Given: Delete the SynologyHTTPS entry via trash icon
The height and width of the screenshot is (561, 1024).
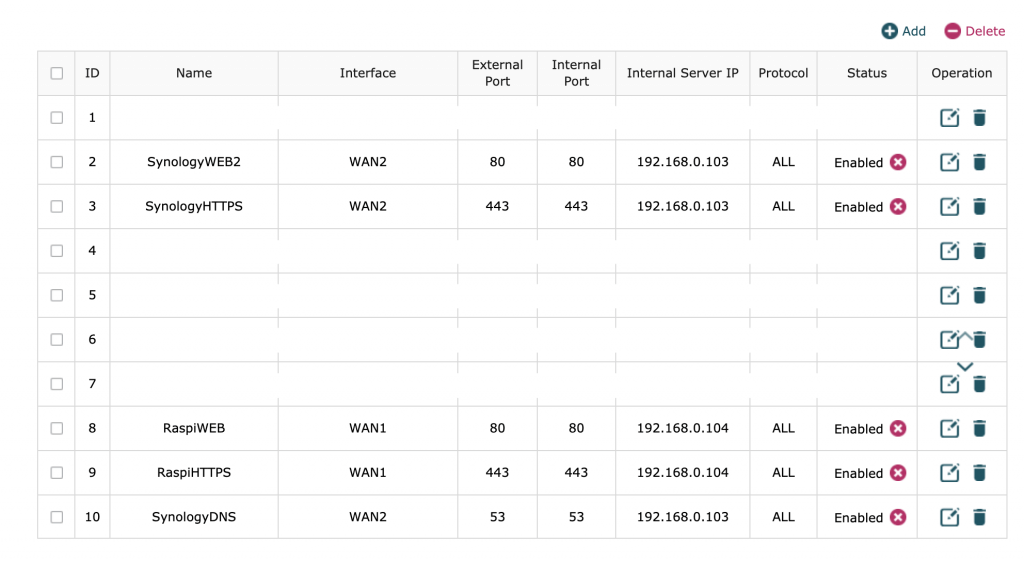Looking at the screenshot, I should (x=979, y=207).
